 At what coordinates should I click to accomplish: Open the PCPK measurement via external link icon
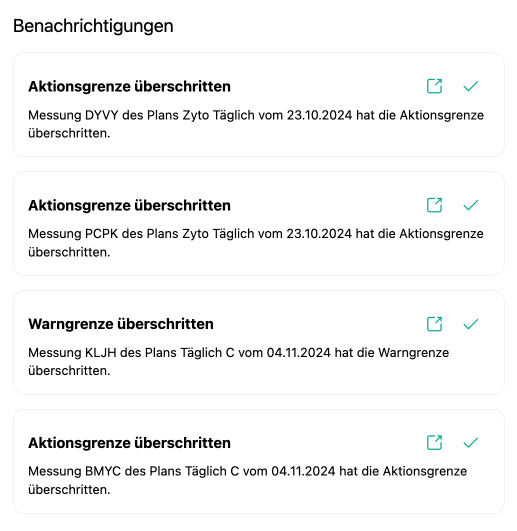[x=434, y=205]
